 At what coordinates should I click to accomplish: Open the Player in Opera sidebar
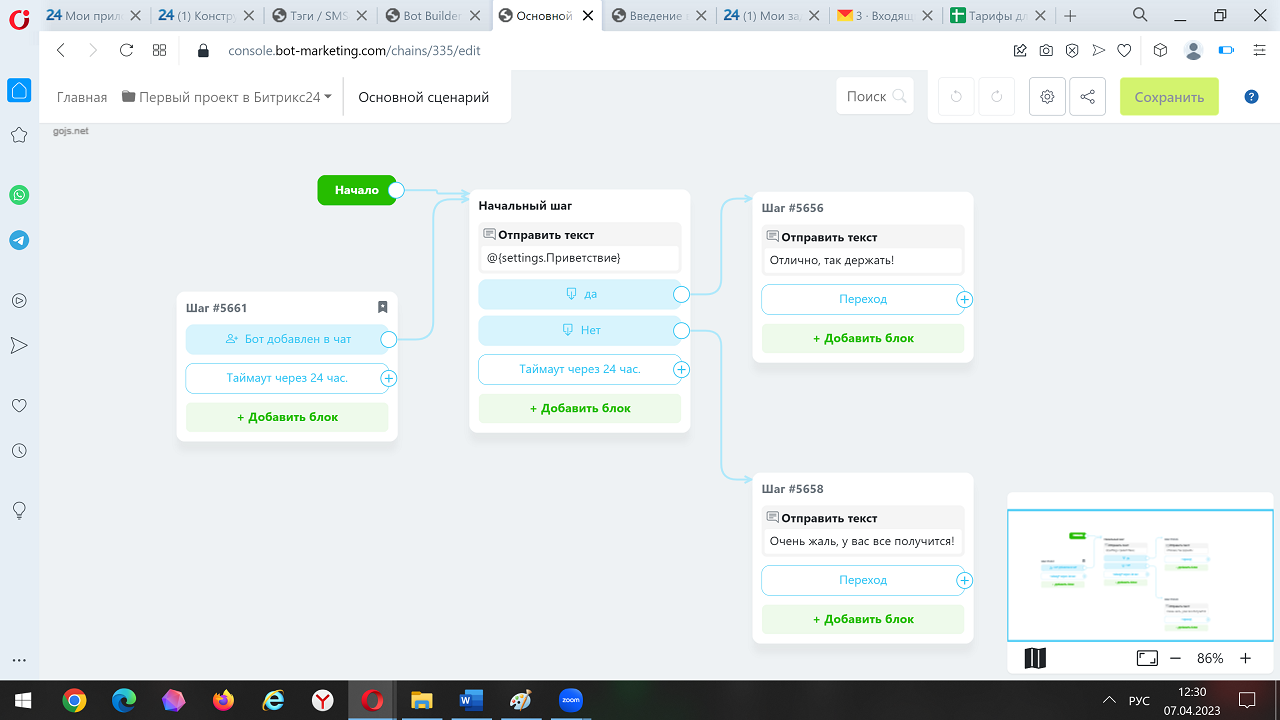coord(19,300)
